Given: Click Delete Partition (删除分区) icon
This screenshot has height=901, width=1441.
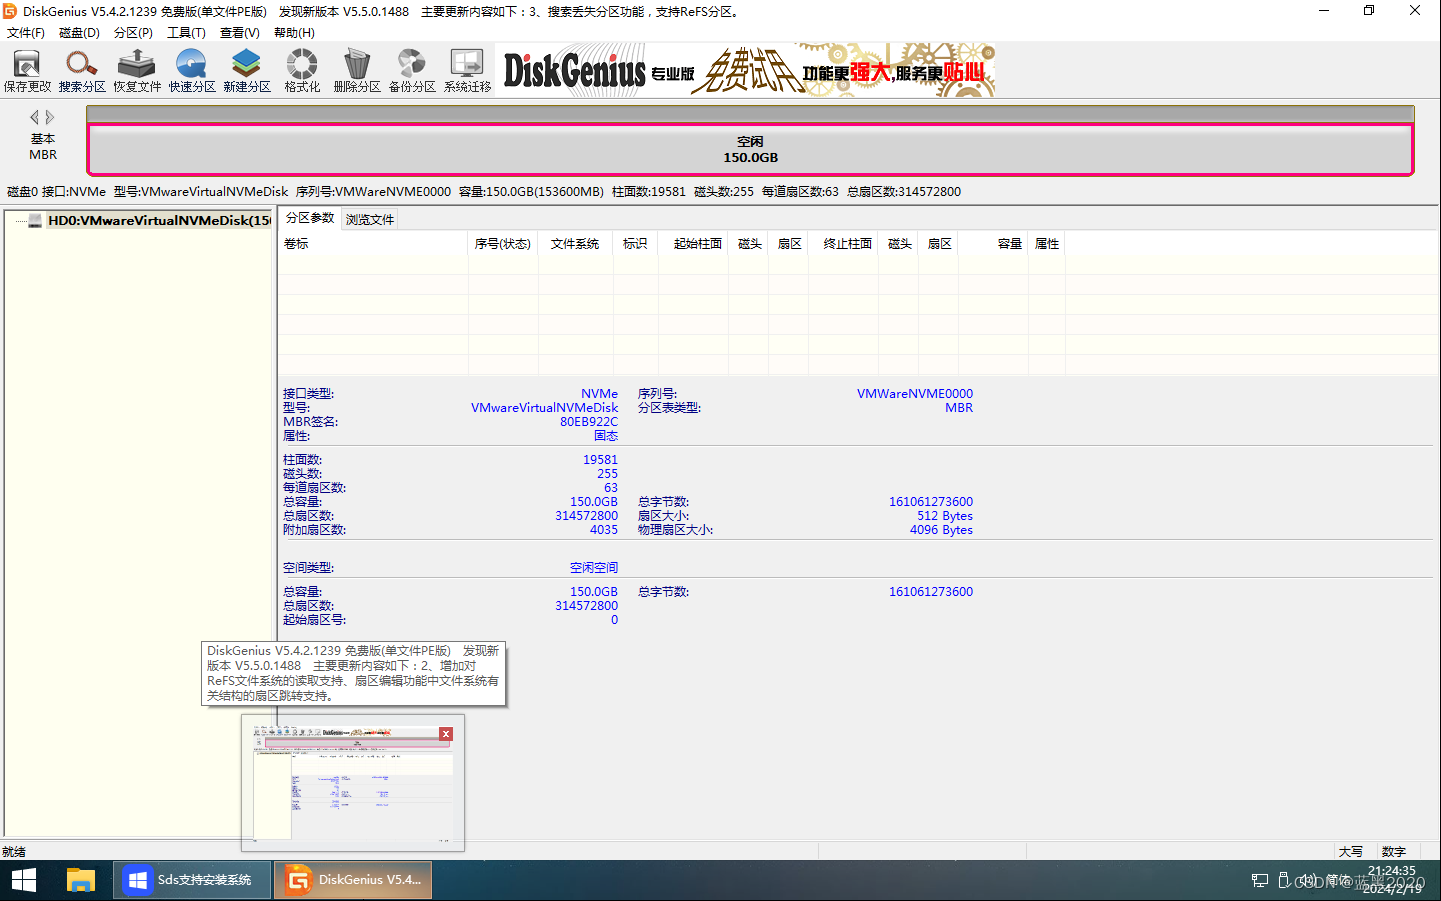Looking at the screenshot, I should [x=357, y=71].
